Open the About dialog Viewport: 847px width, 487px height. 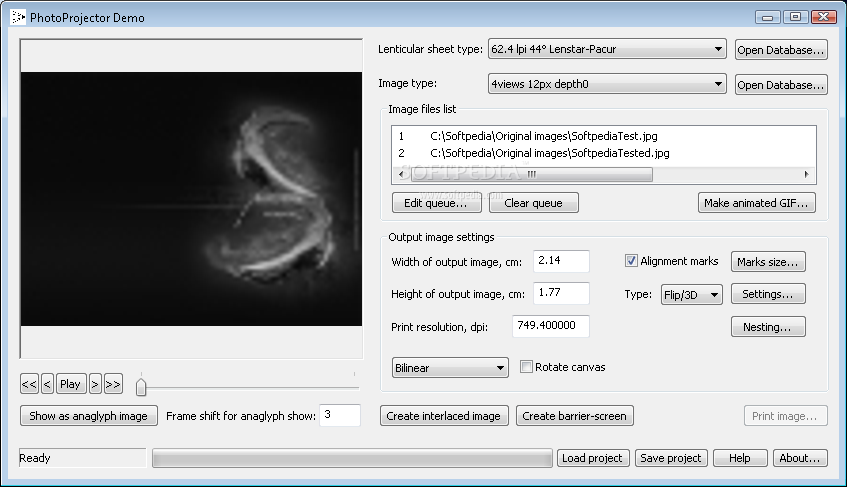(x=800, y=458)
